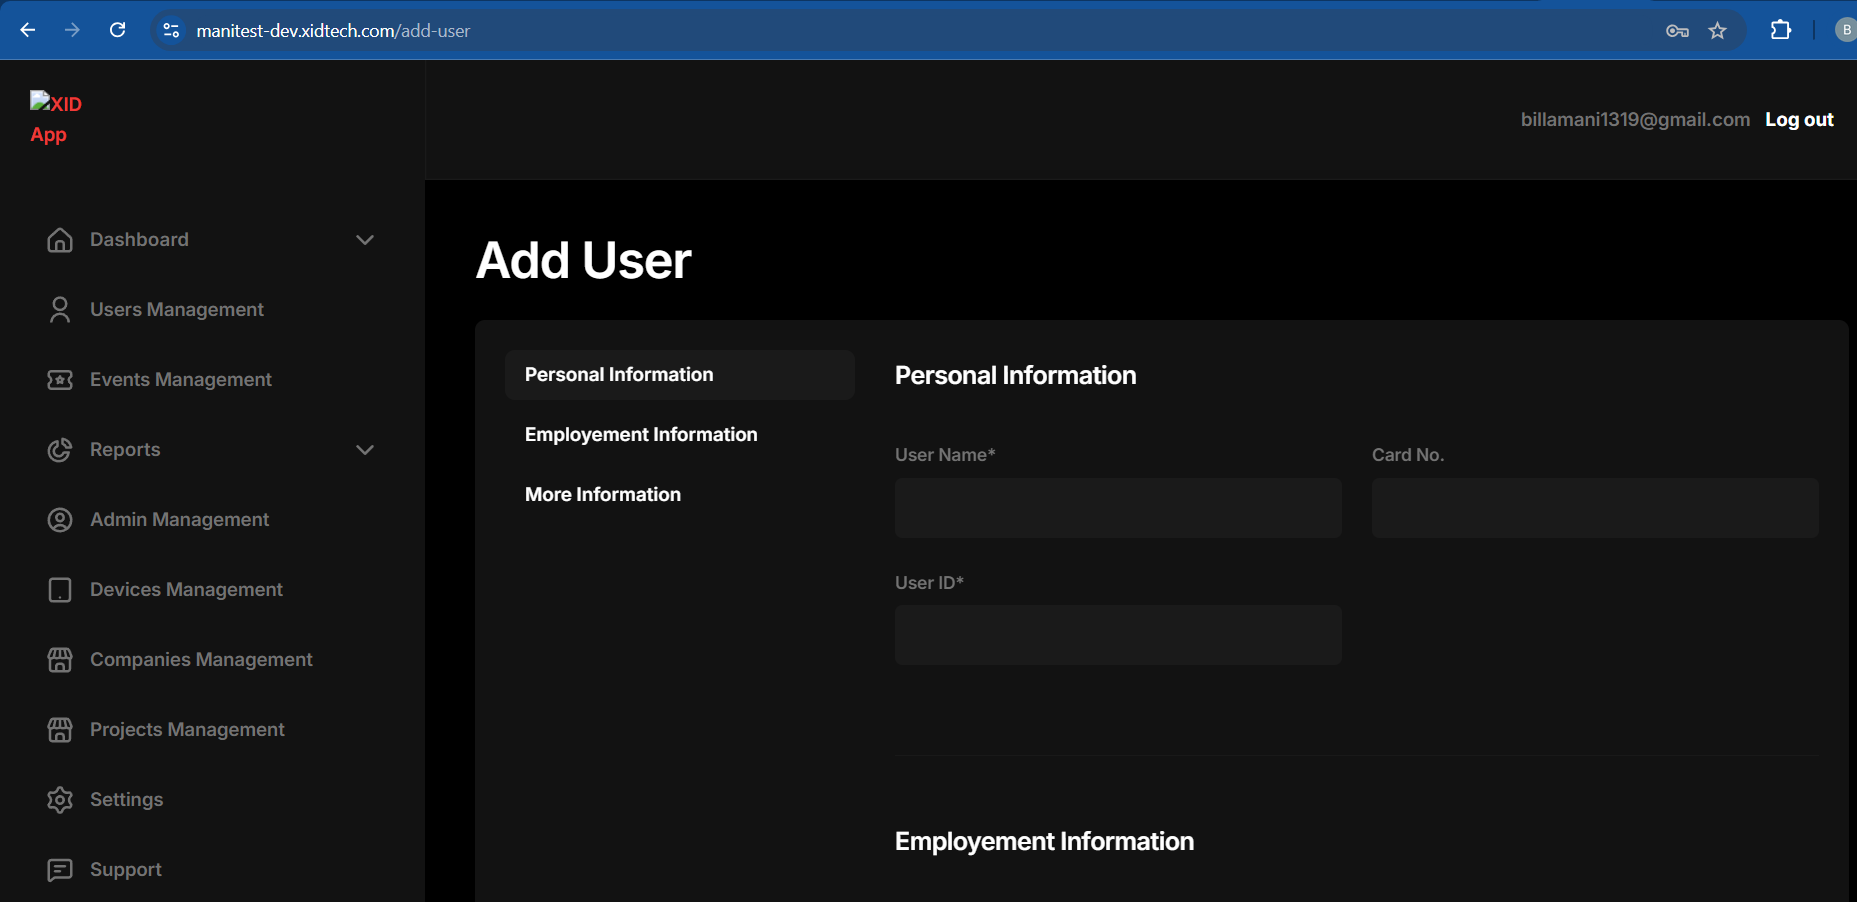Click the Users Management person icon
1857x902 pixels.
pos(60,310)
